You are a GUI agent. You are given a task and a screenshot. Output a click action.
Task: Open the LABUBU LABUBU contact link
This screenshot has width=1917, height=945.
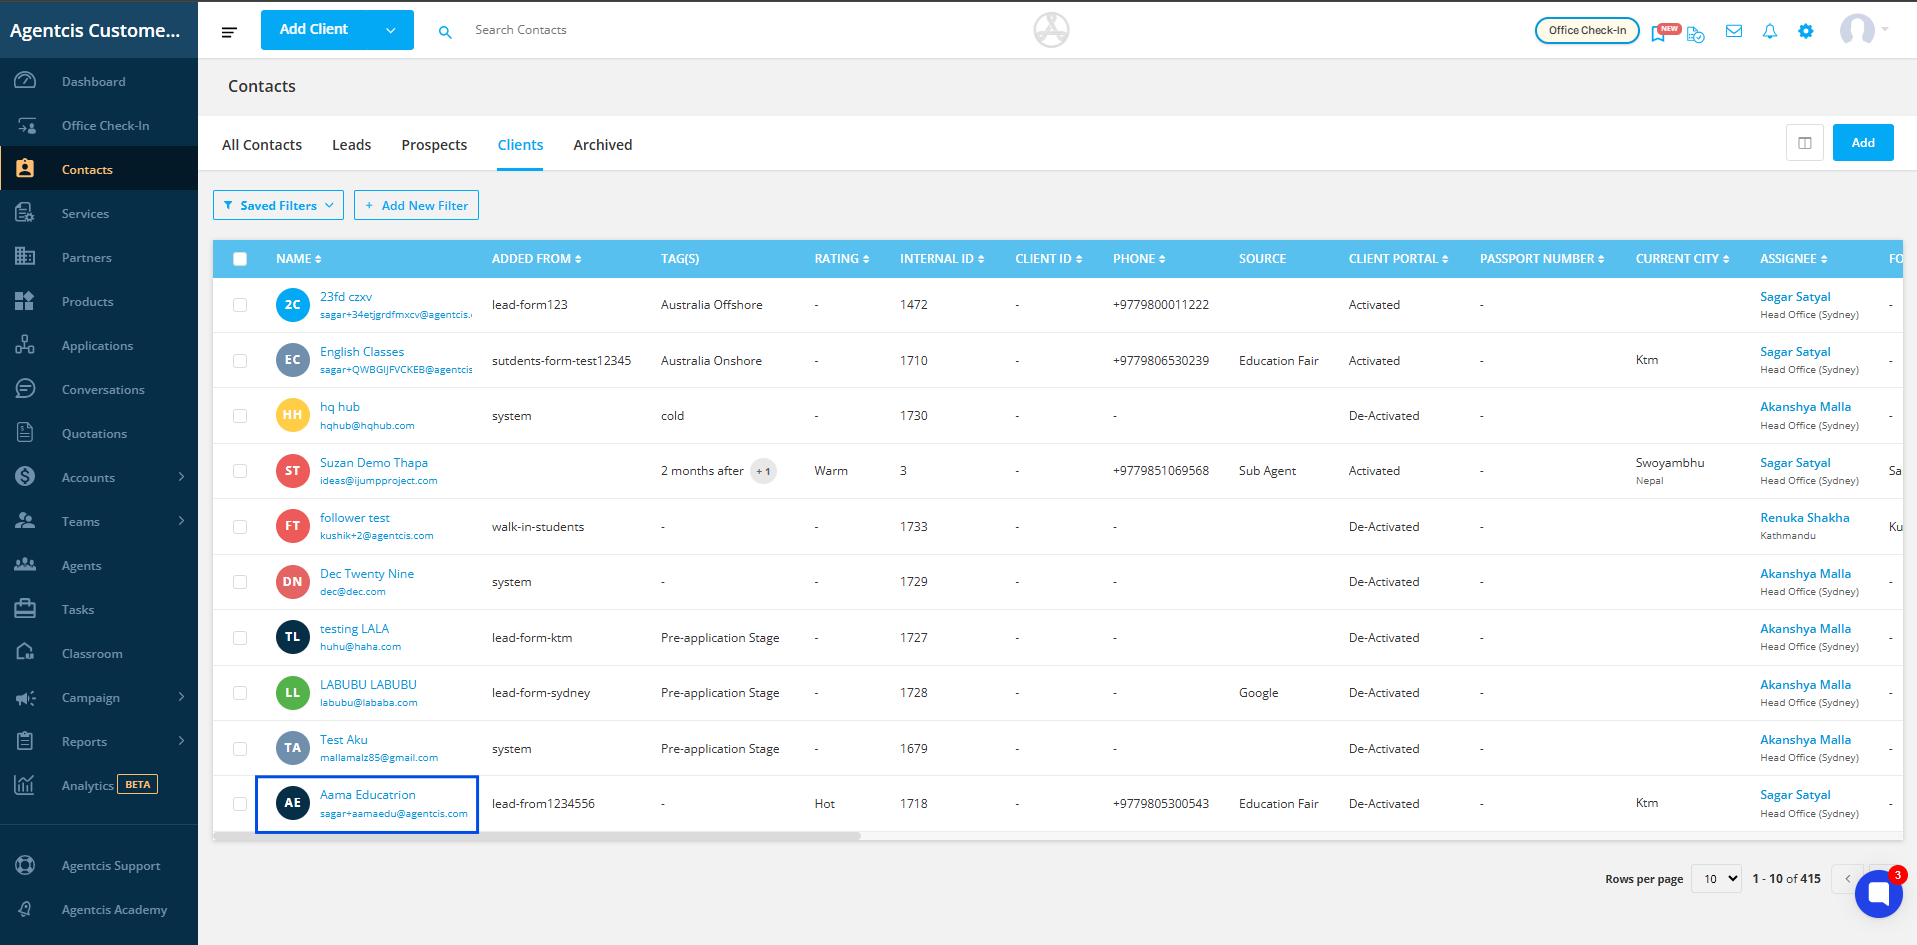click(x=368, y=685)
